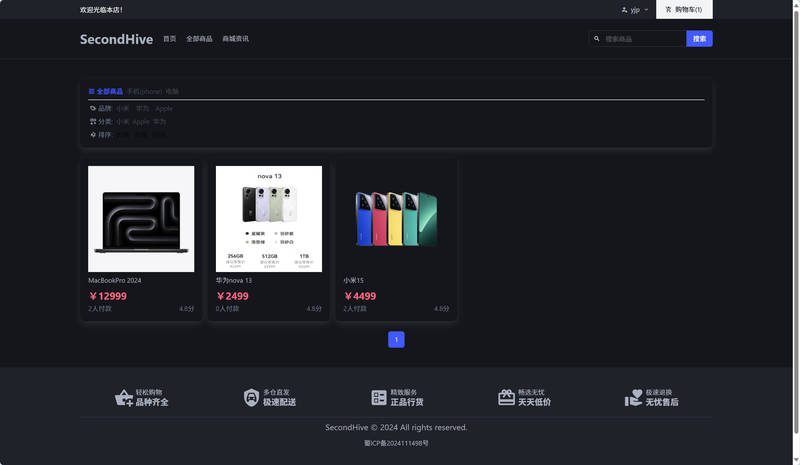Filter by Apple in the 品牌 row
The width and height of the screenshot is (800, 465).
[x=164, y=108]
